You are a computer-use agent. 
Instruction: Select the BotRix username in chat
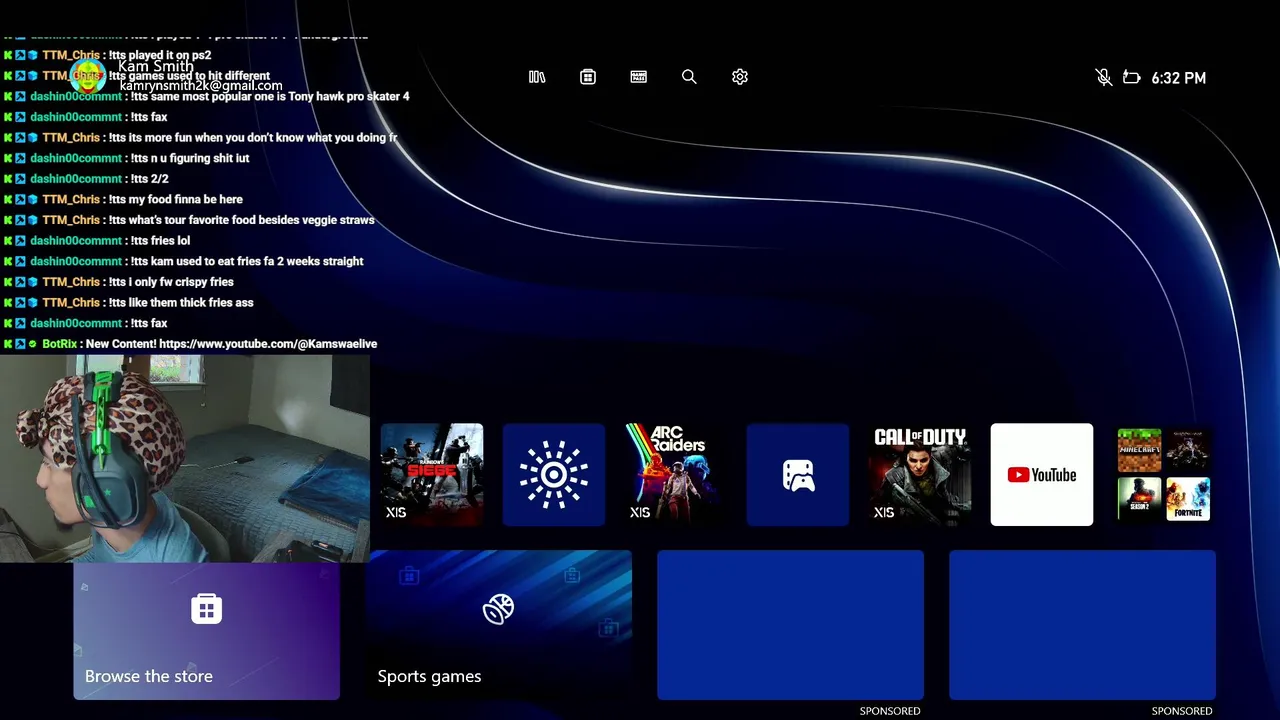point(60,344)
